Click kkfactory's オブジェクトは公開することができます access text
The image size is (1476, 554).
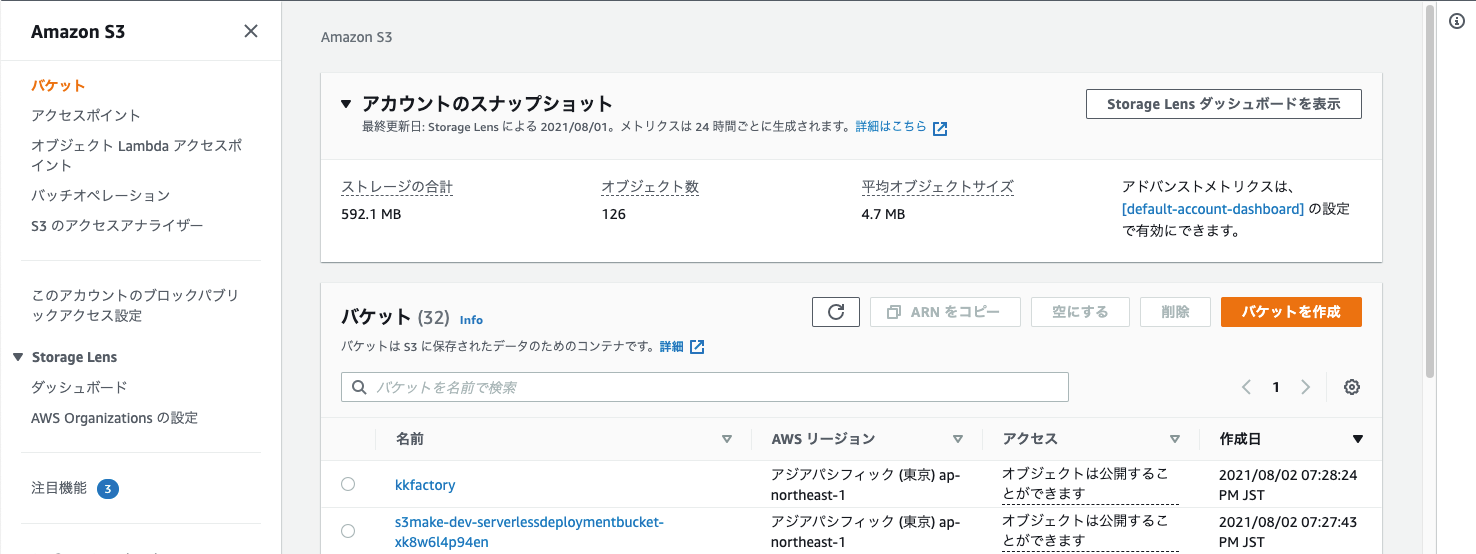pos(1090,484)
